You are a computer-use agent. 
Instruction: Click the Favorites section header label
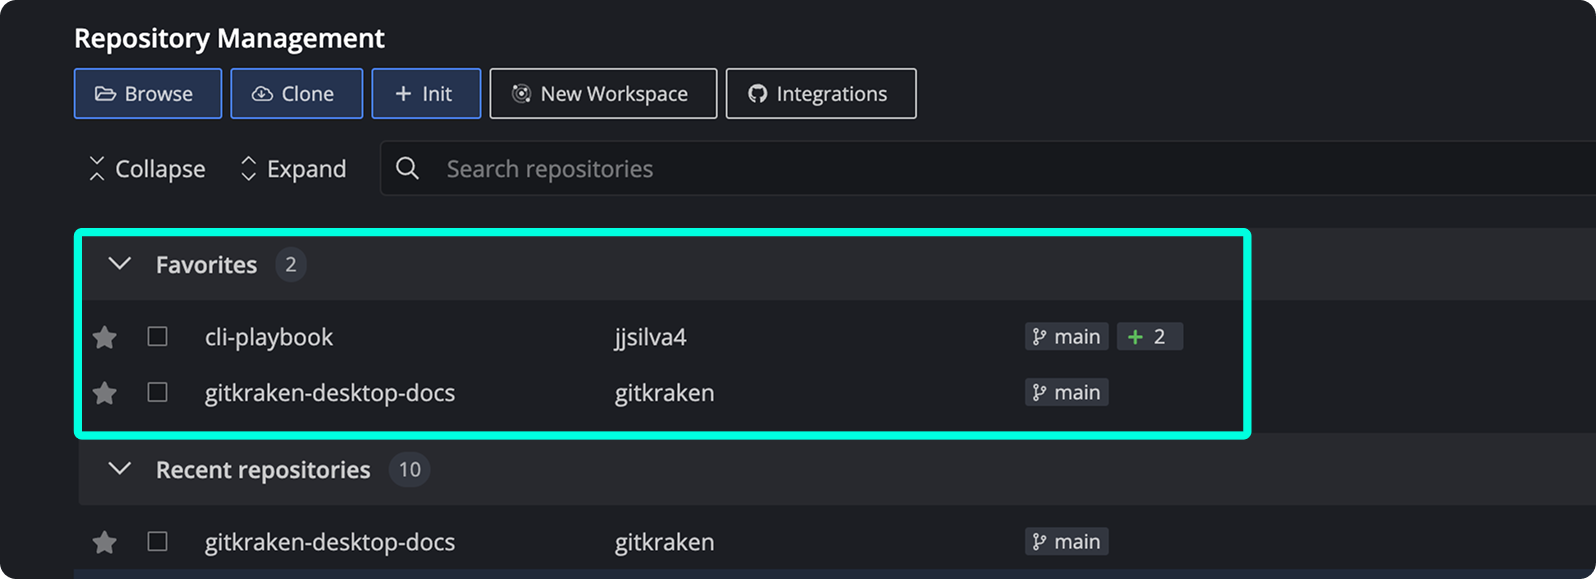[206, 265]
